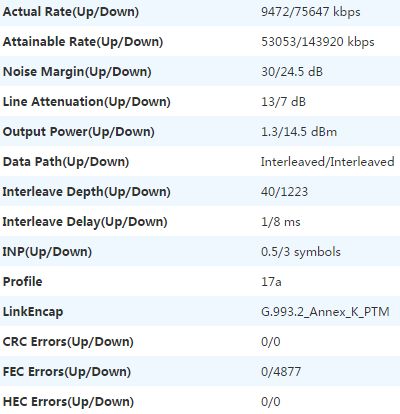Select the 53053/143920 kbps value

tap(318, 42)
